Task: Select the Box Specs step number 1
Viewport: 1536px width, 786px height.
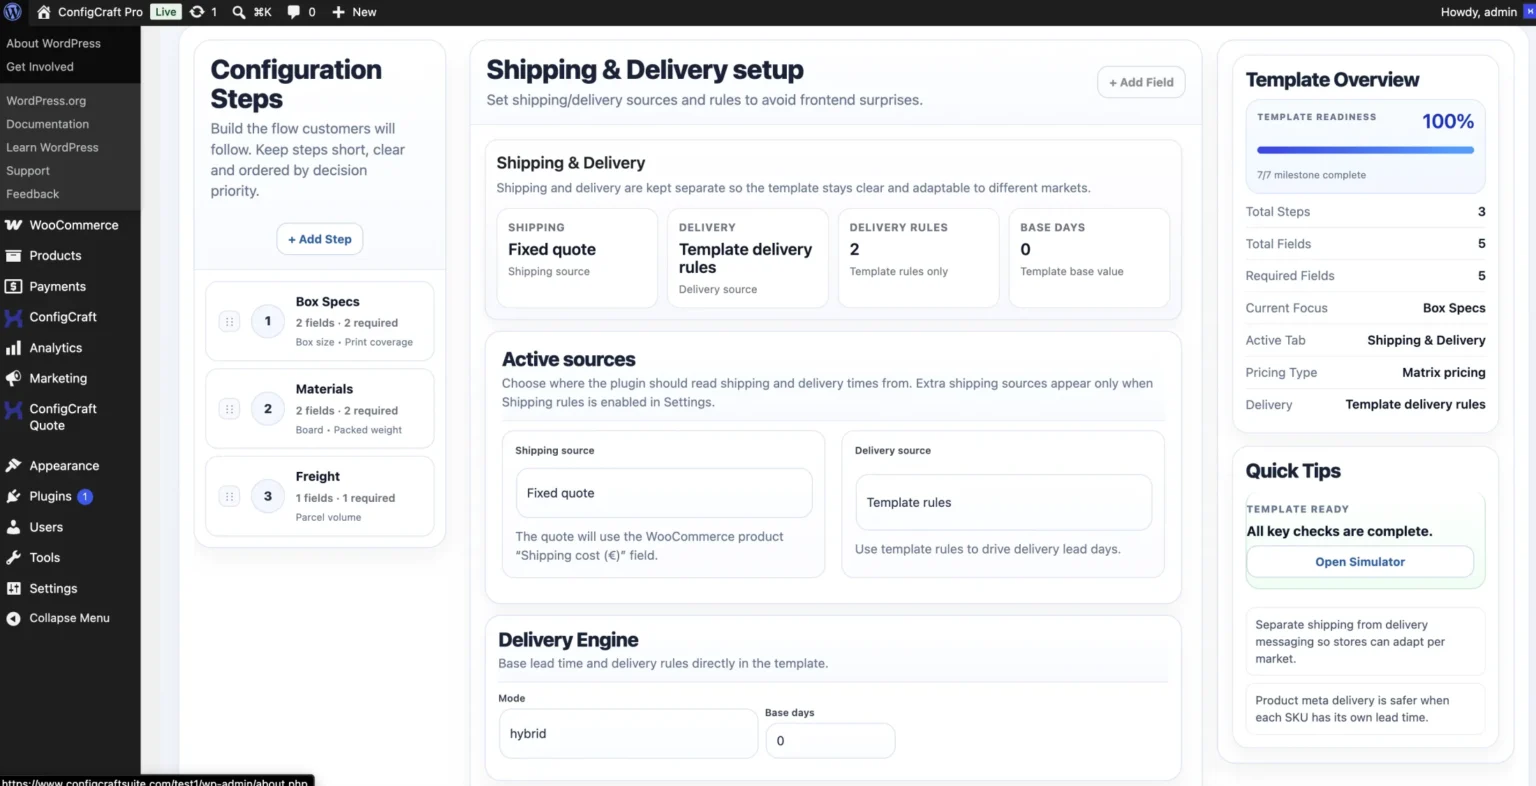Action: coord(268,322)
